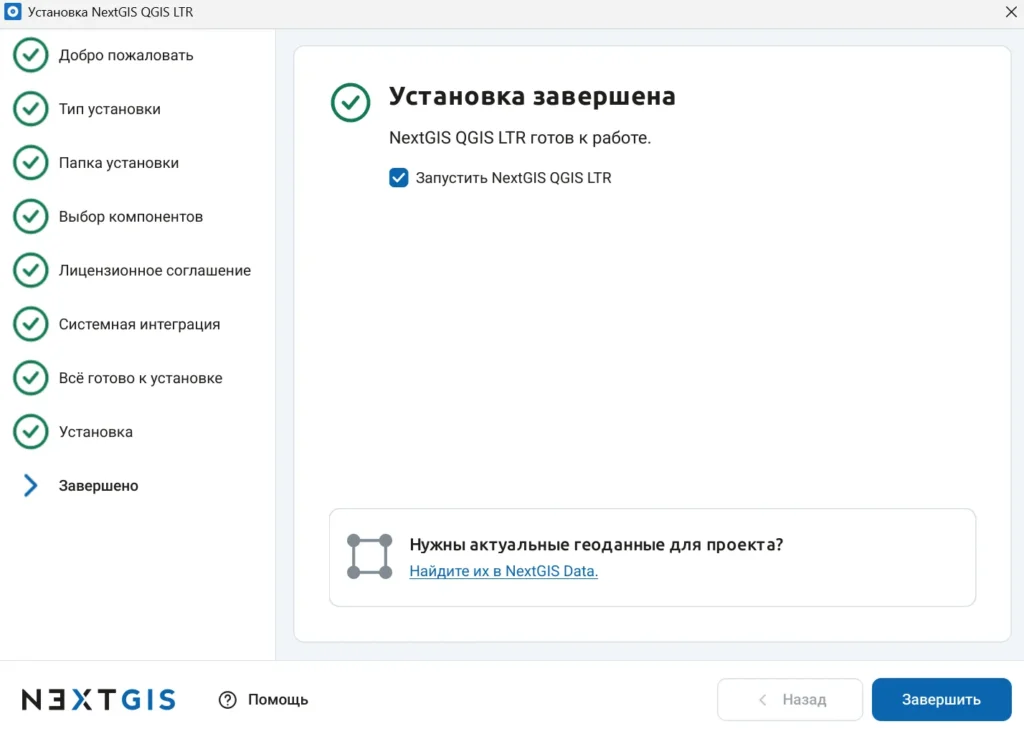Click the text NextGIS QGIS LTR готов к работе
Viewport: 1024px width, 734px height.
point(520,138)
